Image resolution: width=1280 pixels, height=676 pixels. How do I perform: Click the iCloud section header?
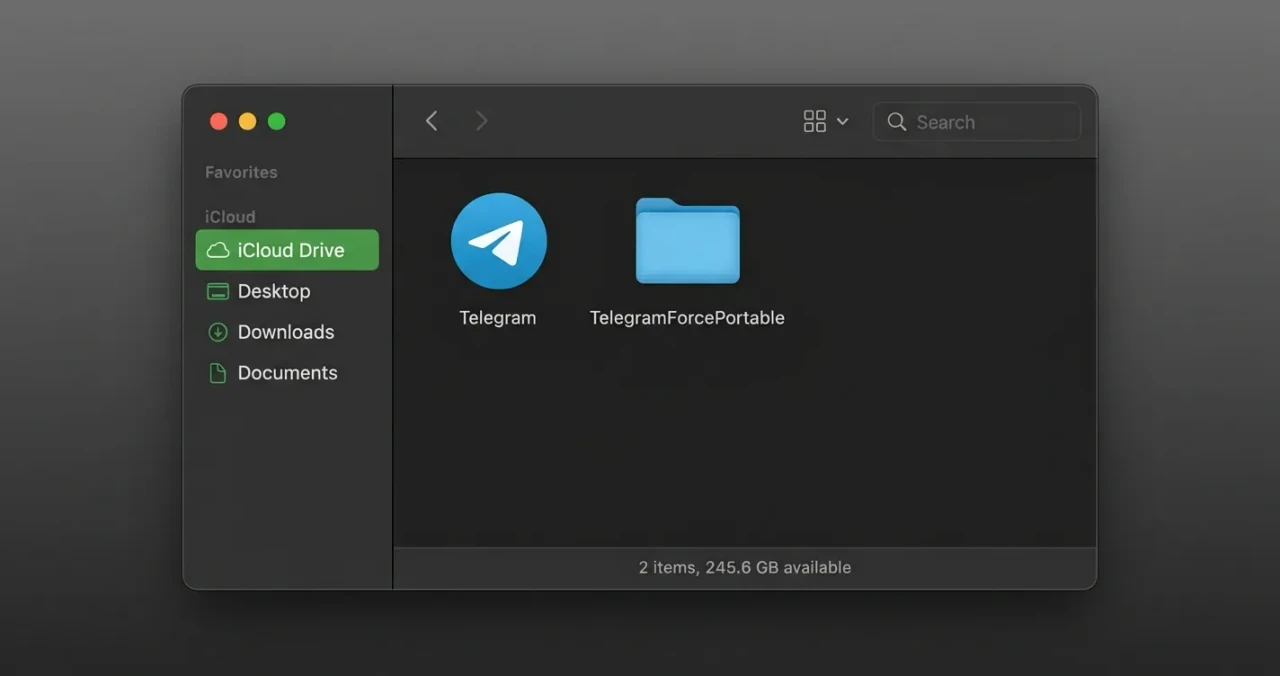tap(230, 216)
